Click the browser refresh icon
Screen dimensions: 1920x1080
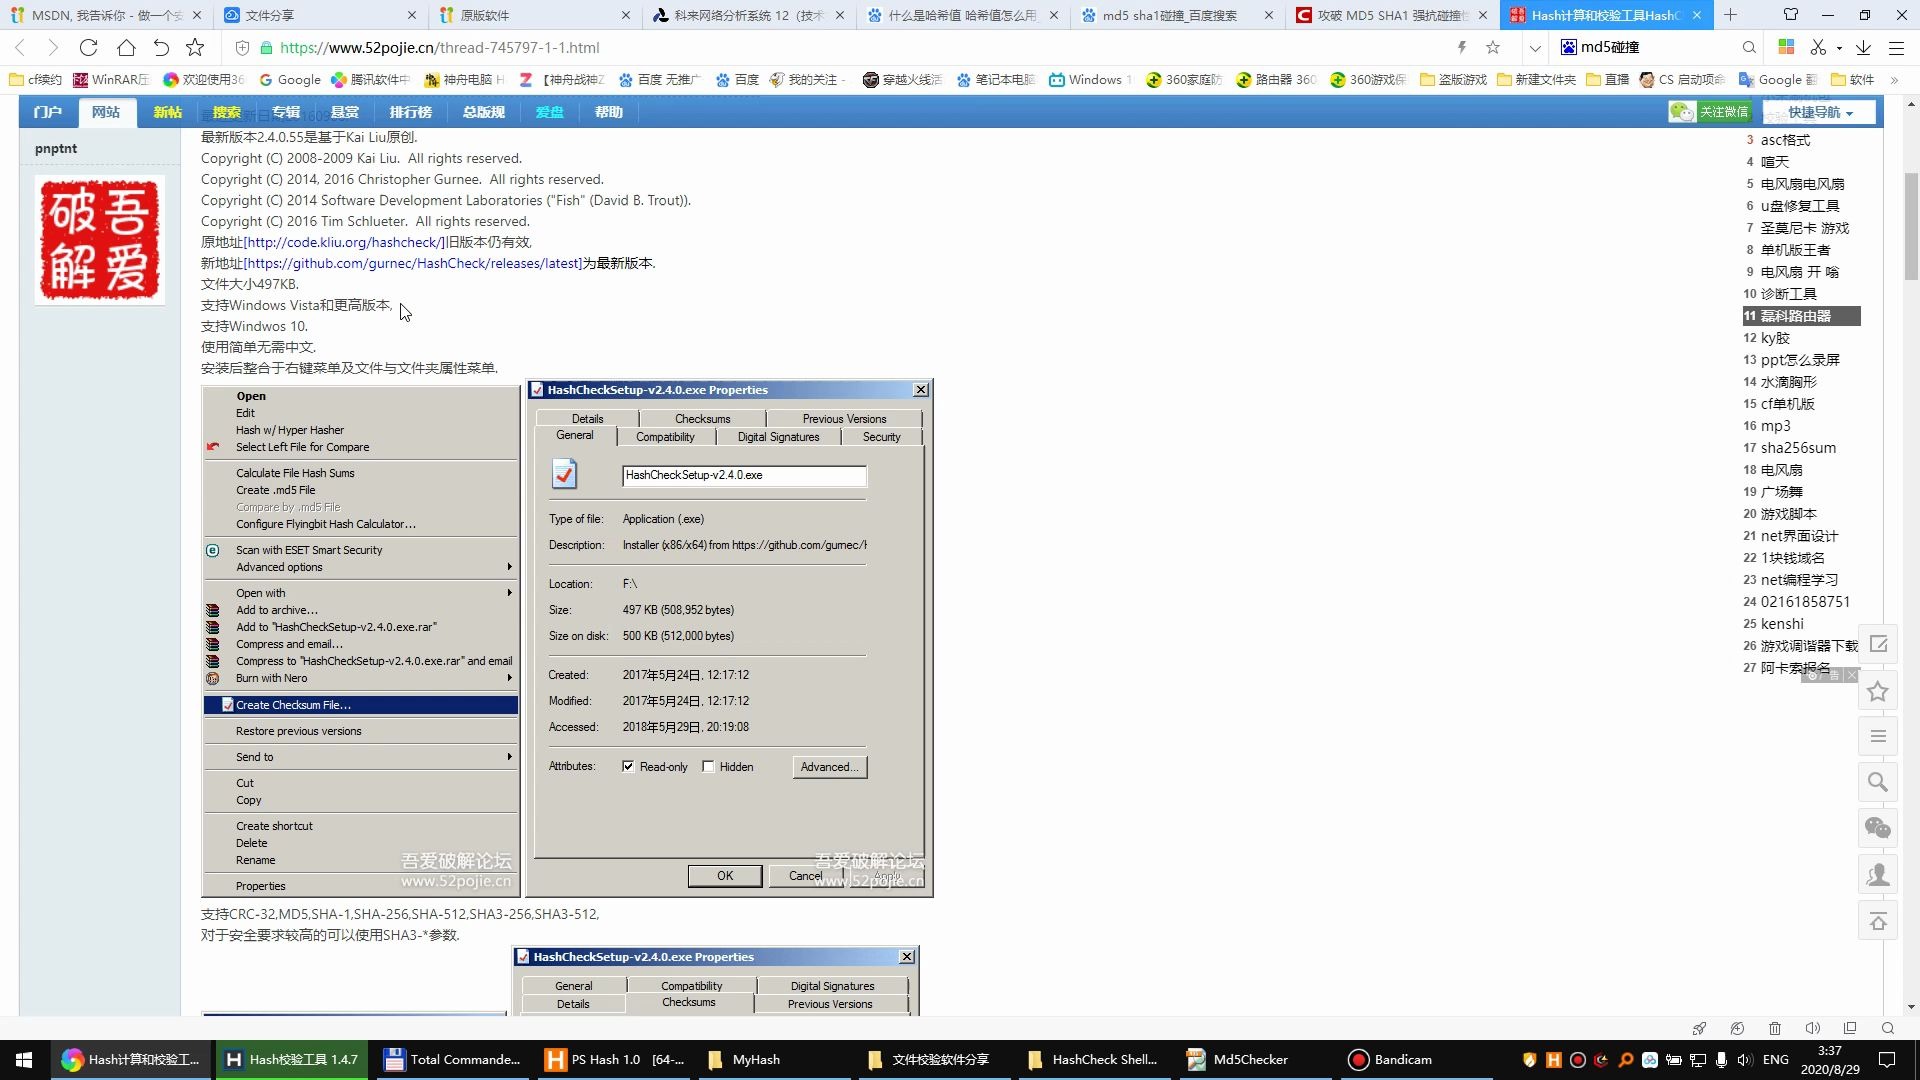click(88, 47)
